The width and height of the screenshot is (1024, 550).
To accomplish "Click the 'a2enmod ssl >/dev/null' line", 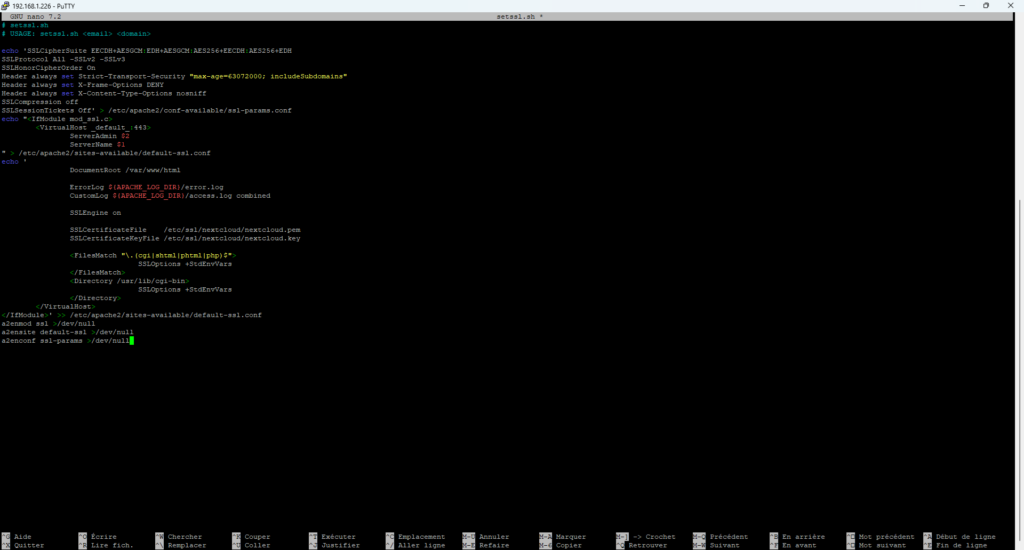I will click(x=48, y=323).
